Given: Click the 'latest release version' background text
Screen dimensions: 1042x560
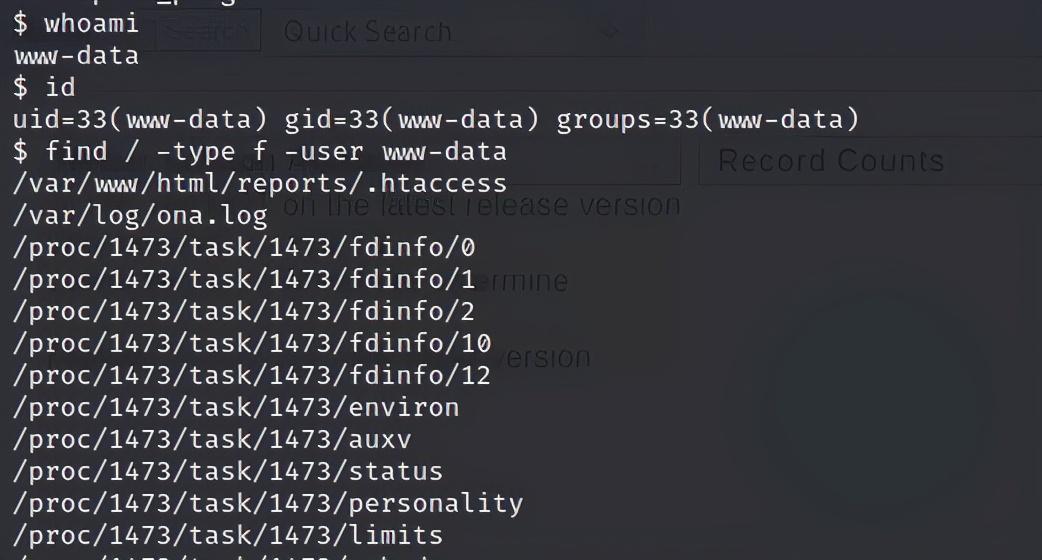Looking at the screenshot, I should click(530, 205).
